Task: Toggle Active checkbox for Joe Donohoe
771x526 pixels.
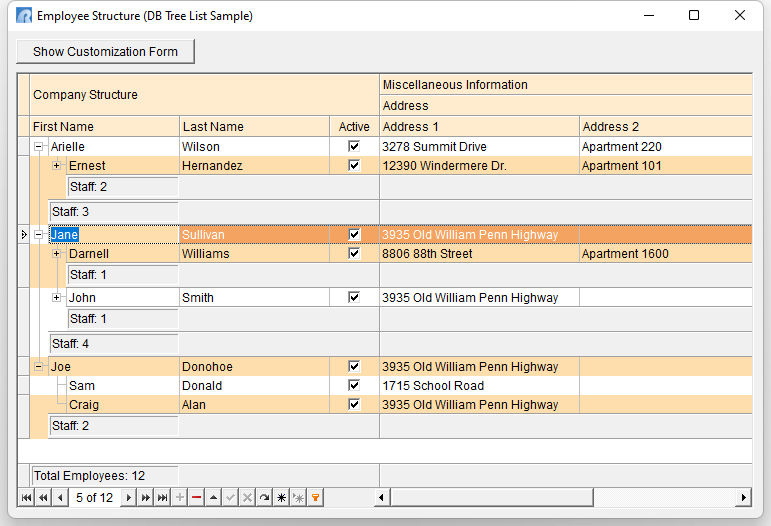Action: pos(354,366)
